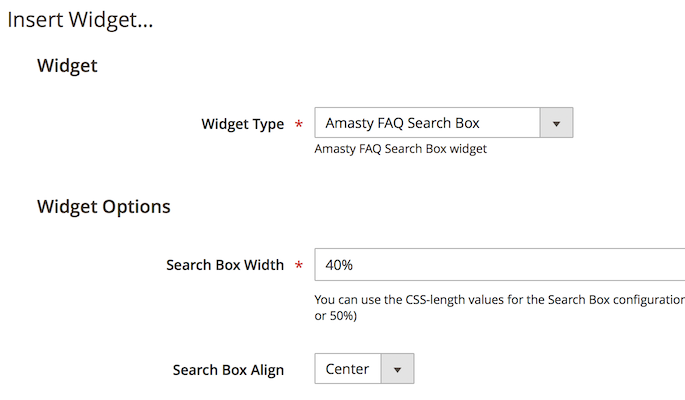
Task: Expand the Search Box Align arrow button
Action: (397, 369)
